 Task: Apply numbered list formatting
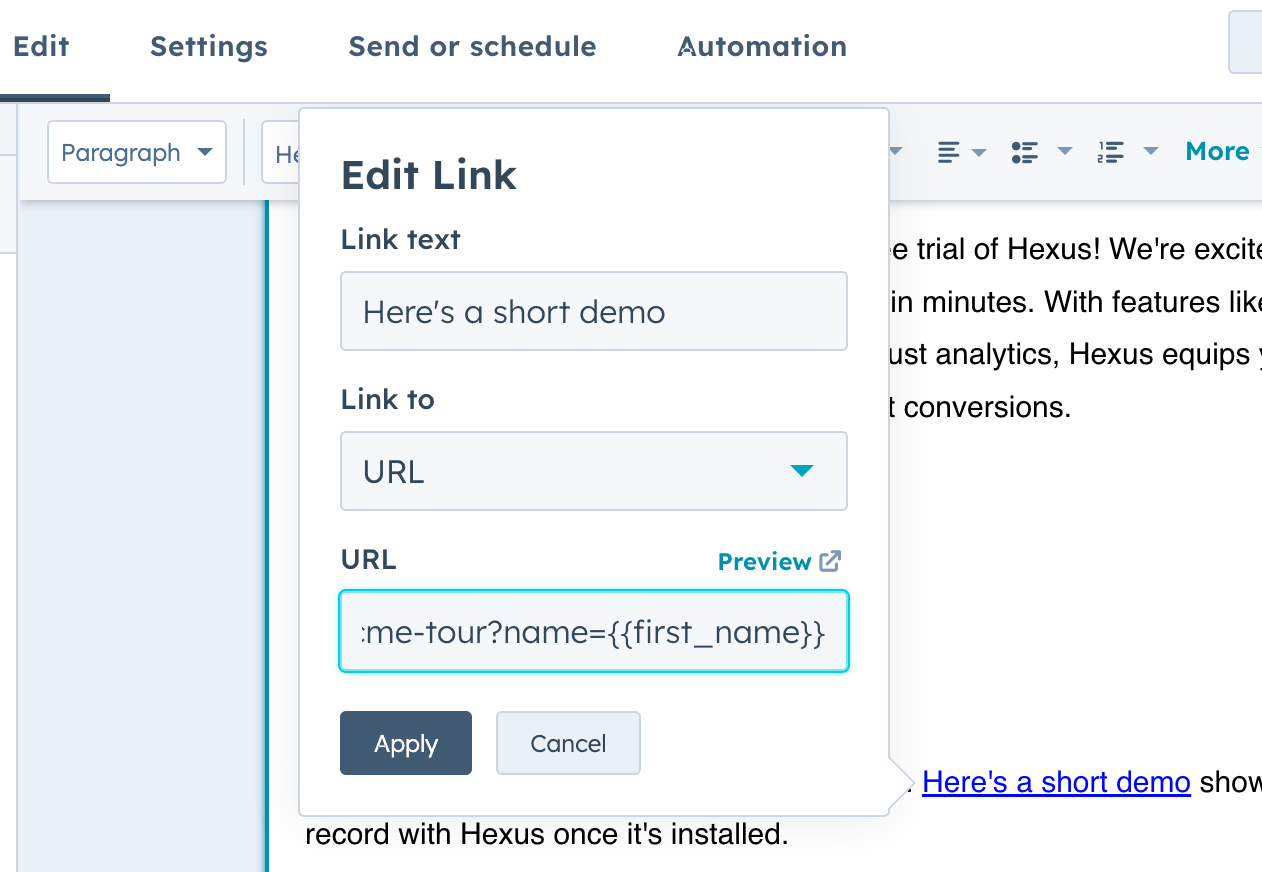[x=1112, y=151]
